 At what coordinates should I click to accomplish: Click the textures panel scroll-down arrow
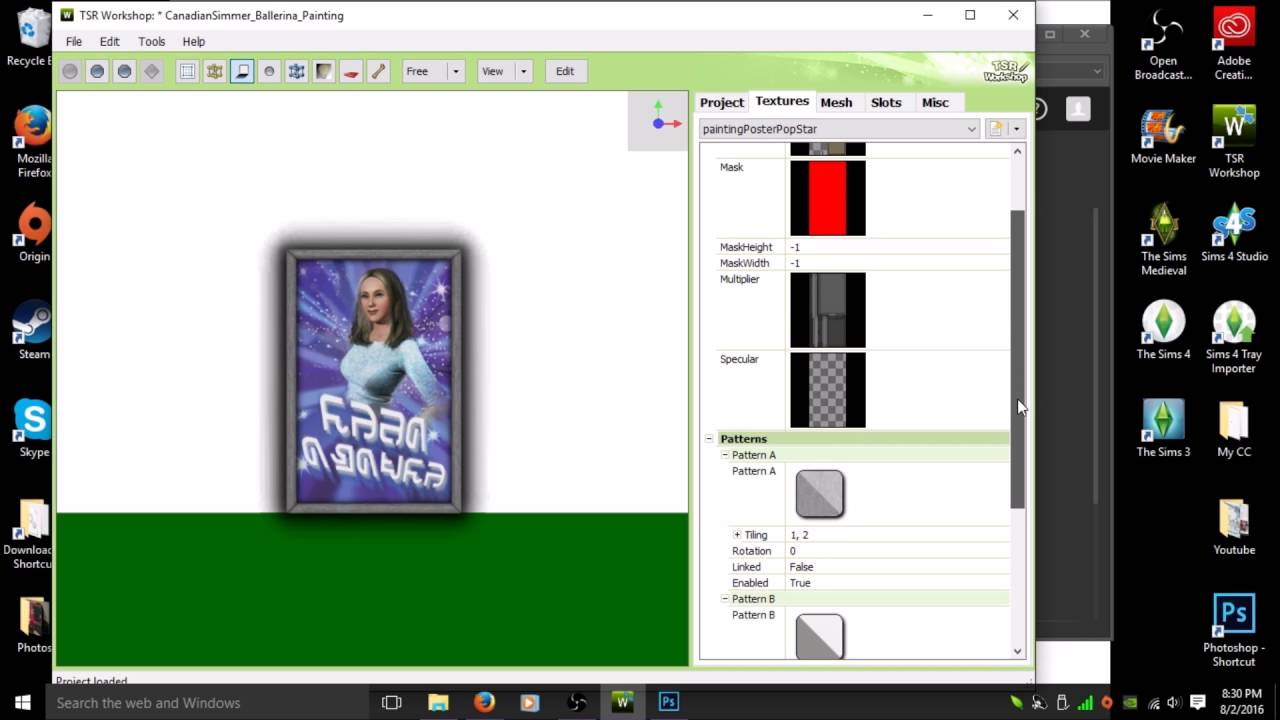coord(1018,651)
